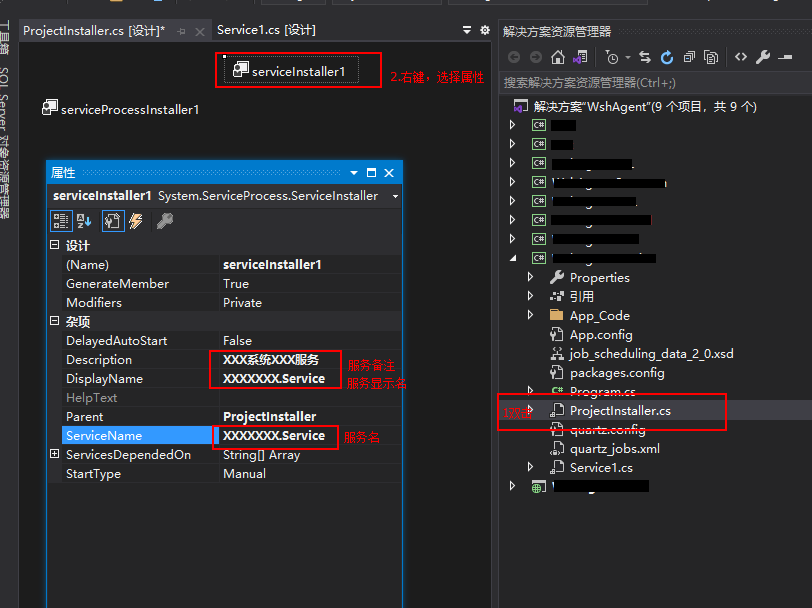Image resolution: width=812 pixels, height=608 pixels.
Task: Edit the ServiceName value XXXXXXX.Service
Action: (273, 436)
